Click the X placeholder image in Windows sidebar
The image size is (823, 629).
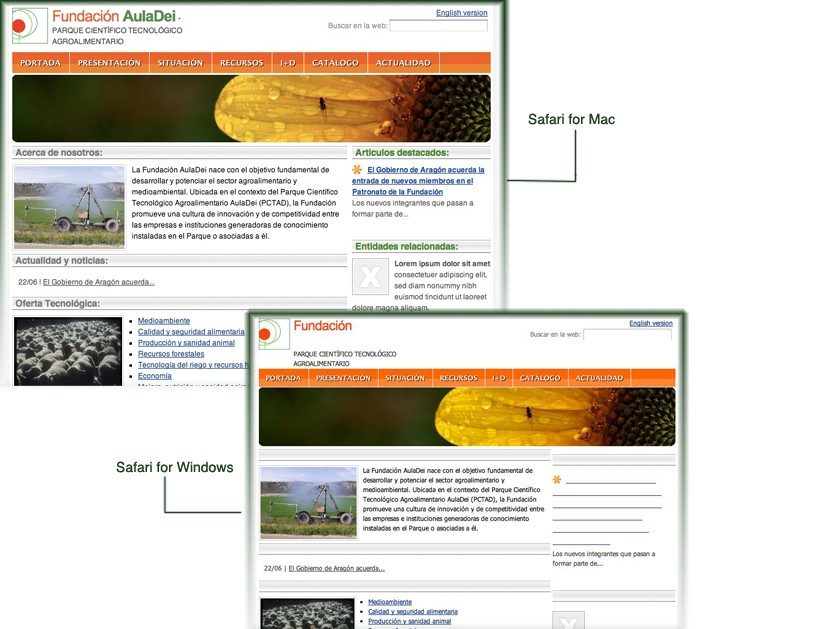pos(568,620)
